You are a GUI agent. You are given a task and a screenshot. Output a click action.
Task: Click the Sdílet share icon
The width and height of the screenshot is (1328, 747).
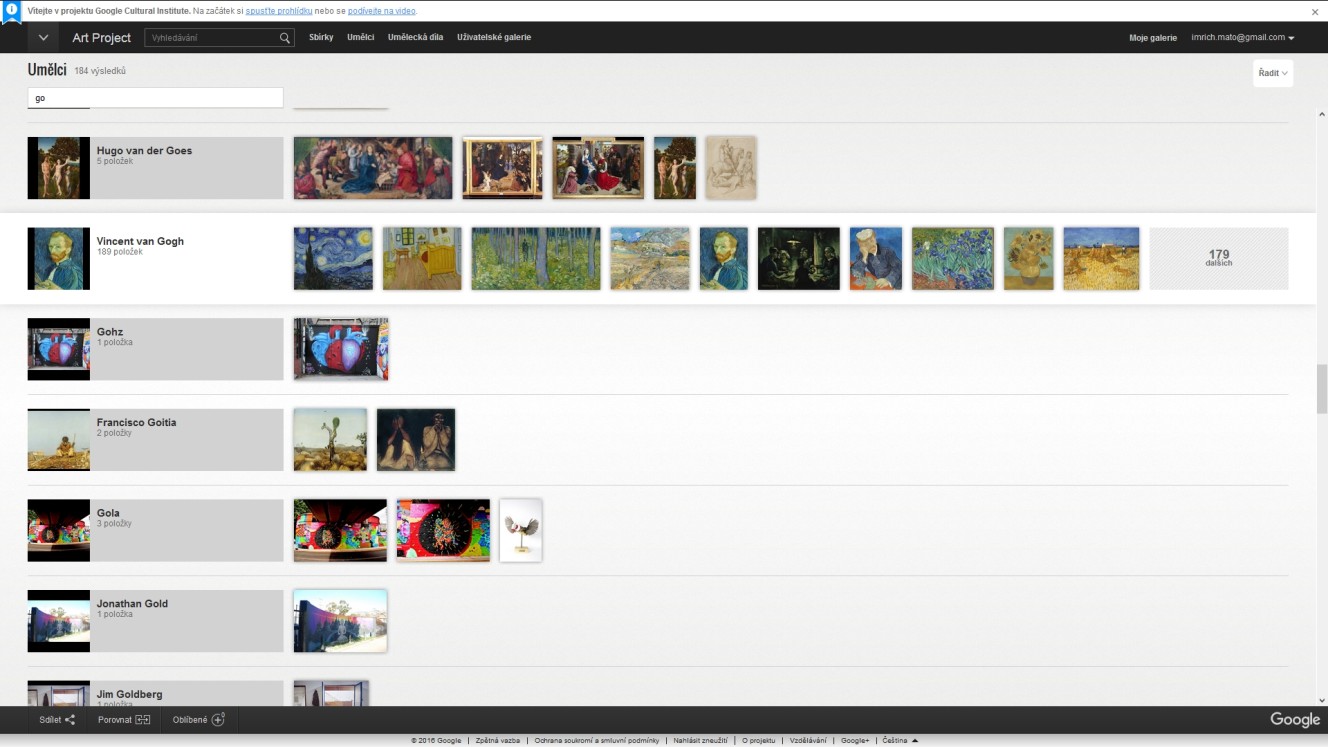pyautogui.click(x=70, y=720)
